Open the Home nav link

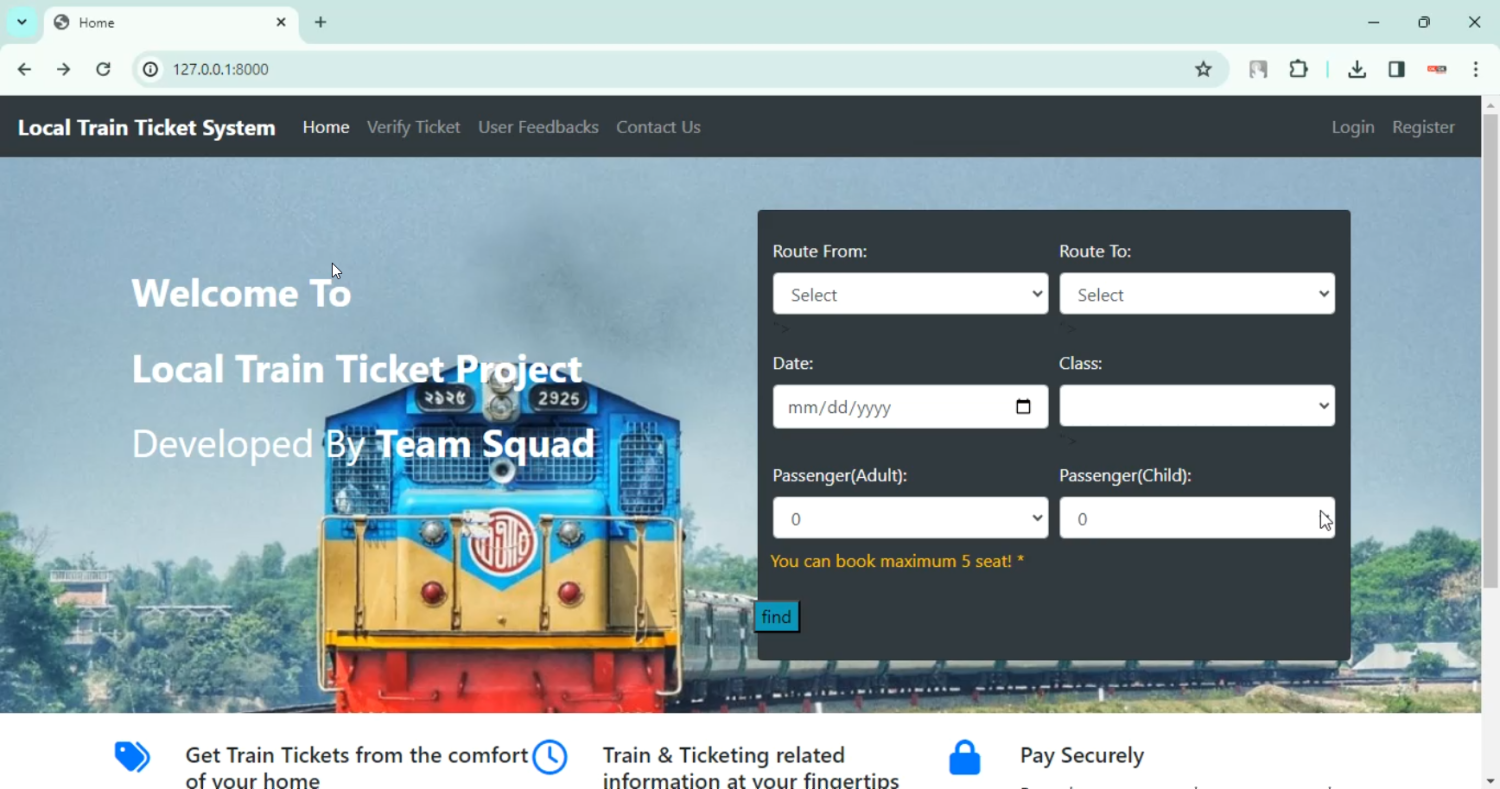coord(326,127)
